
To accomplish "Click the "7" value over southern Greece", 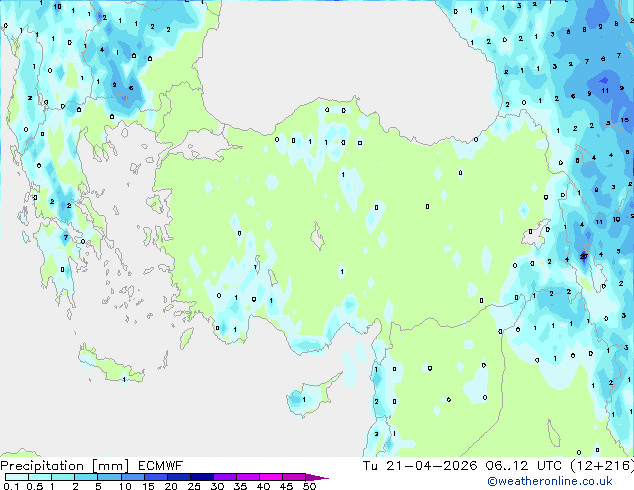I will point(66,237).
